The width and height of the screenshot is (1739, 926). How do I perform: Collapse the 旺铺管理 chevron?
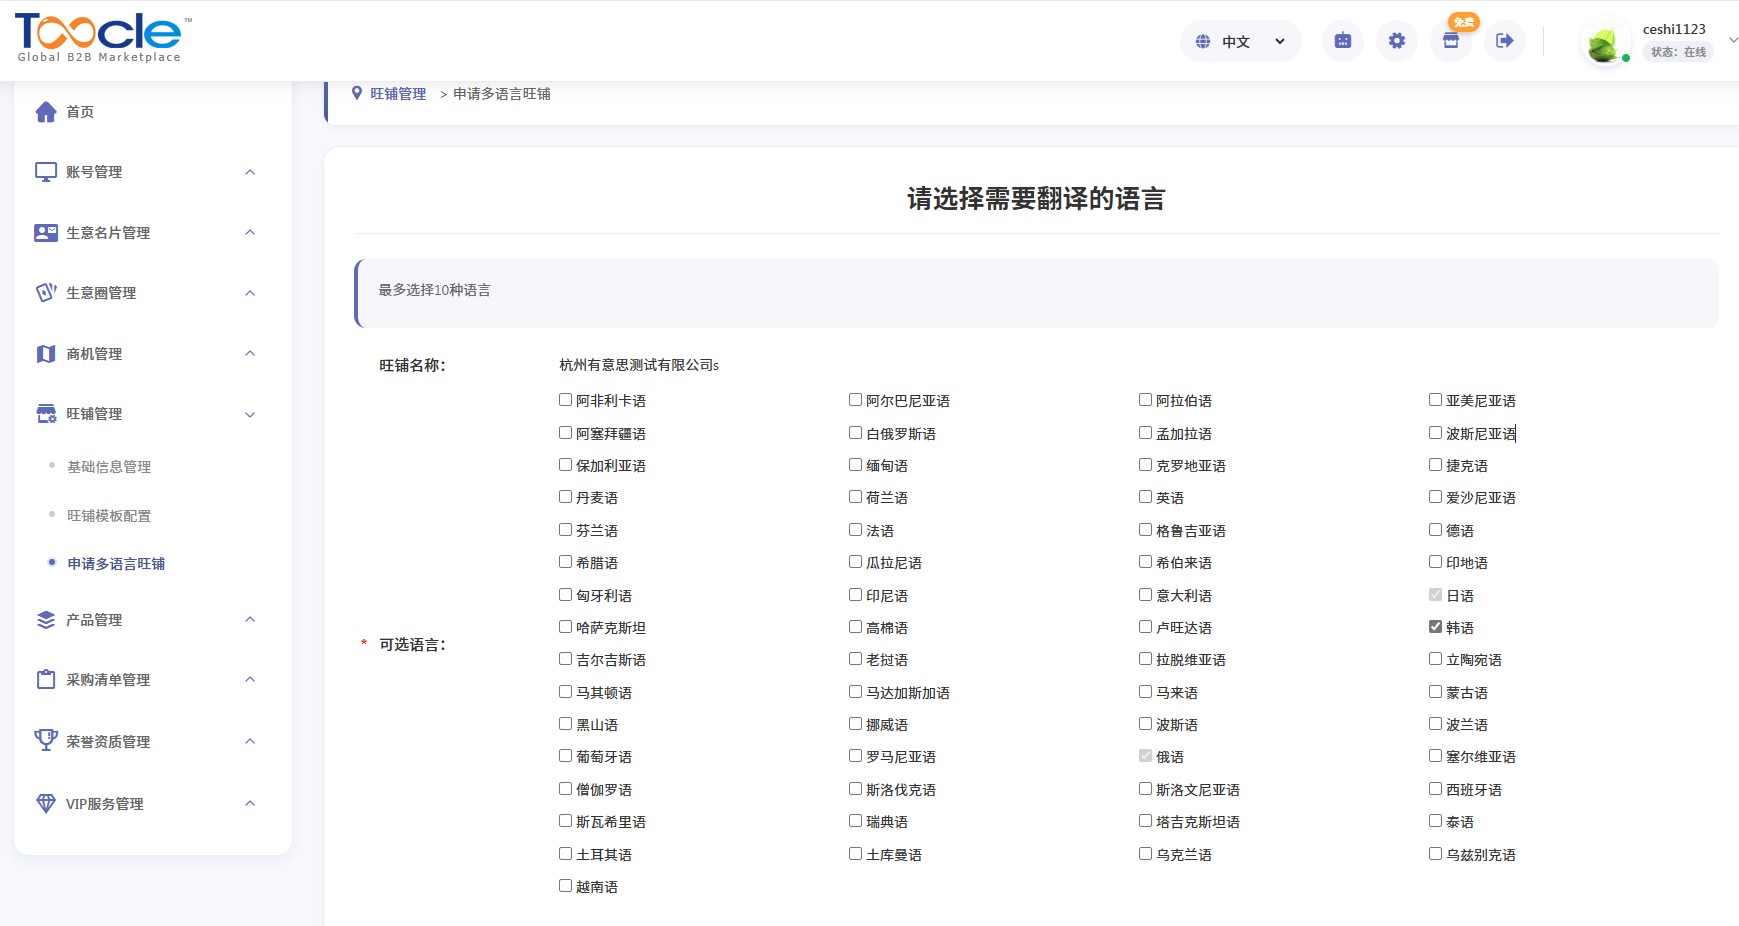click(250, 414)
